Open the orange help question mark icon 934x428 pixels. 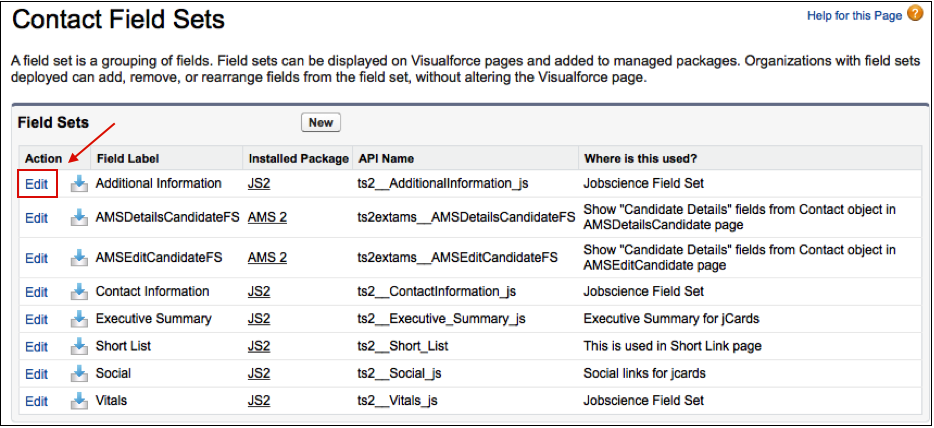tap(914, 14)
